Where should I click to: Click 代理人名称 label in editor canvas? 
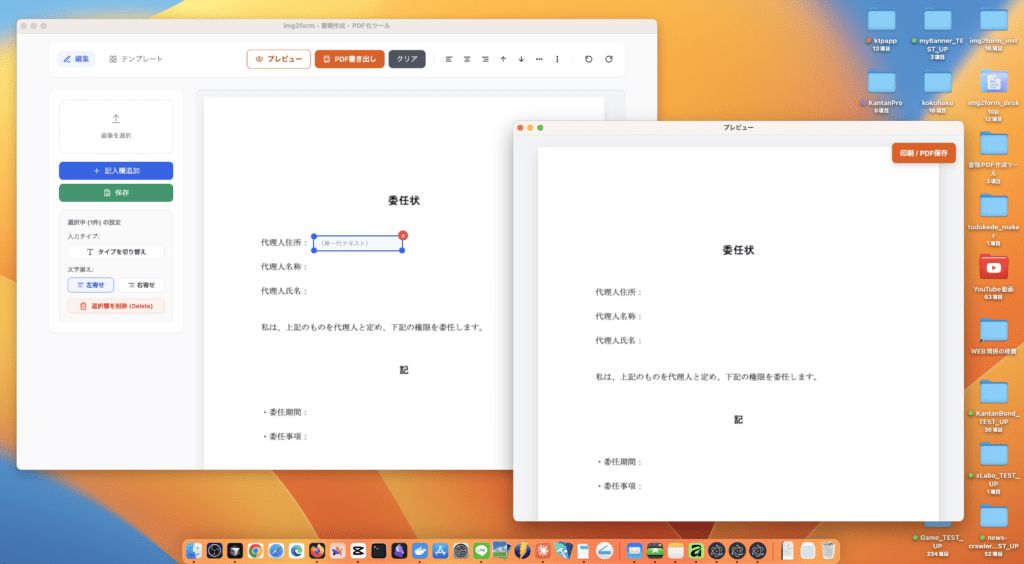pyautogui.click(x=284, y=266)
